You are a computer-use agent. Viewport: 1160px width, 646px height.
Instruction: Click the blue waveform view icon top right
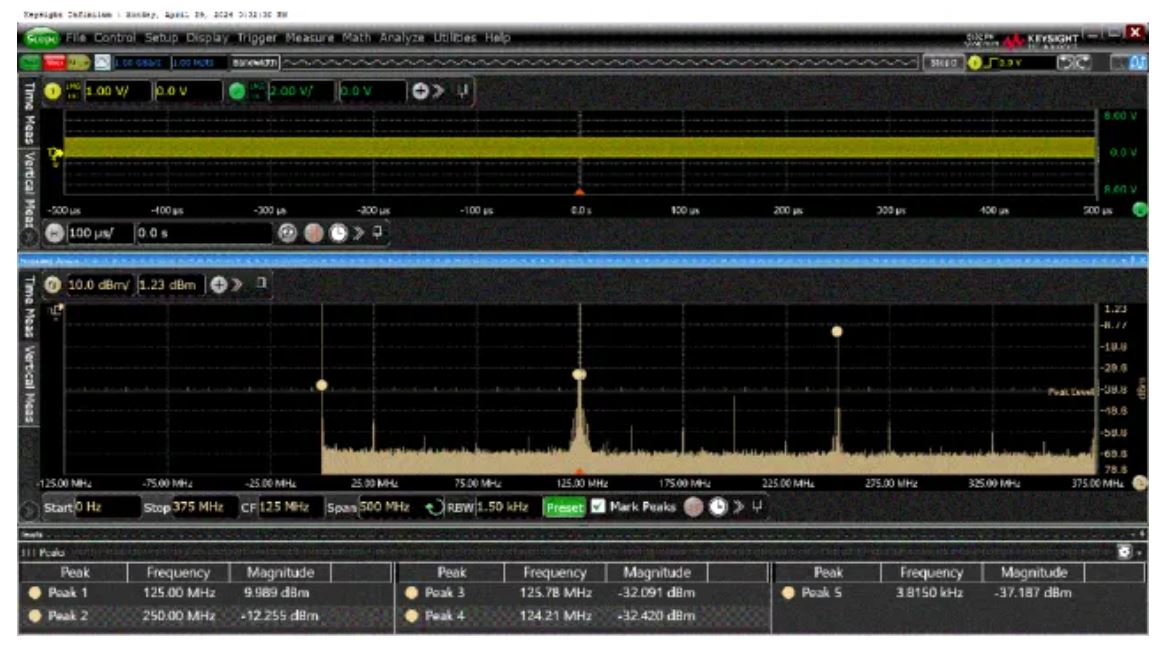[x=1137, y=63]
